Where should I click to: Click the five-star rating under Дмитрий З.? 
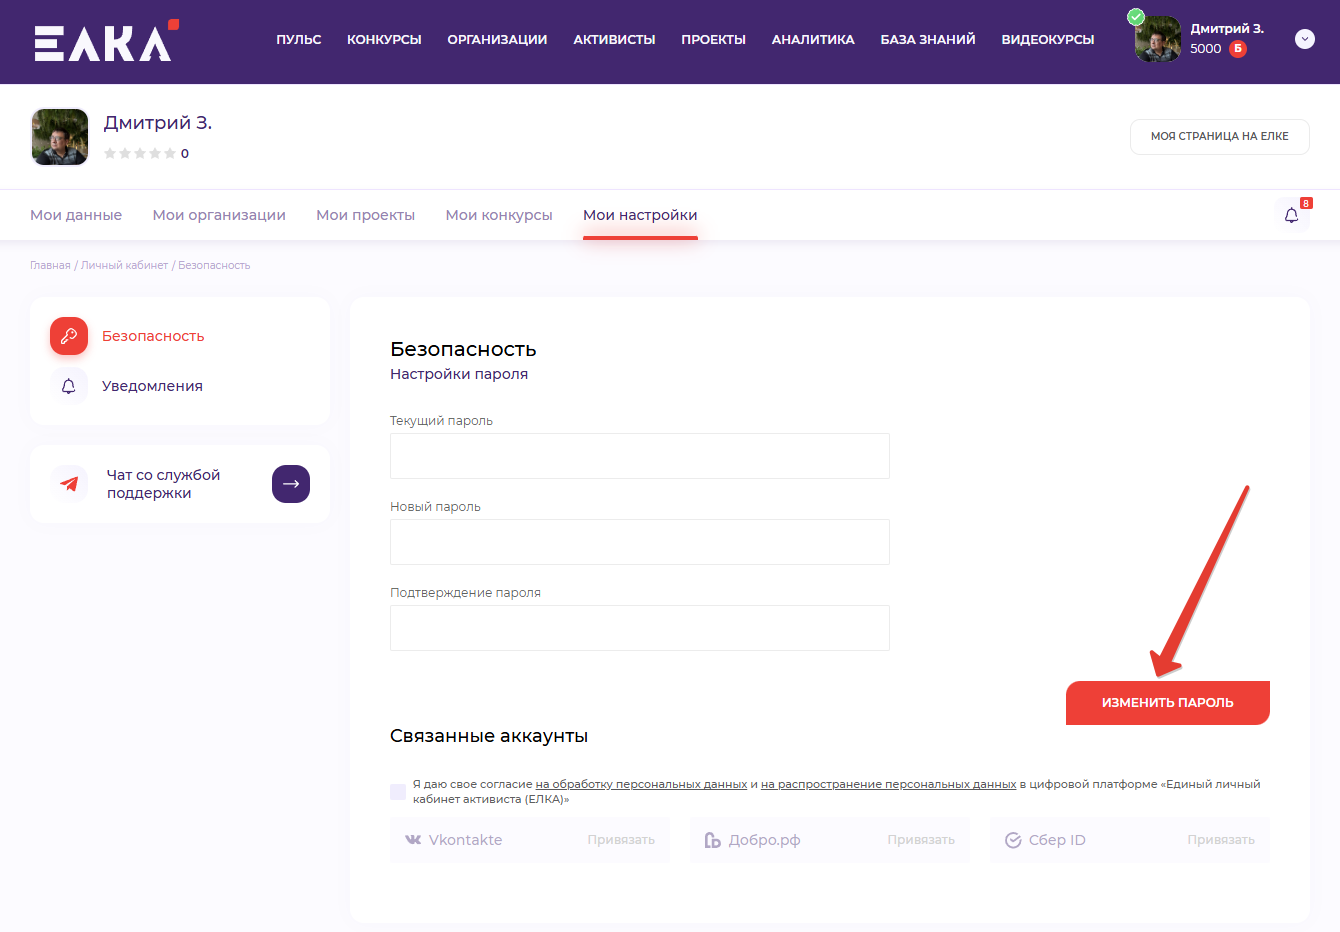(140, 153)
